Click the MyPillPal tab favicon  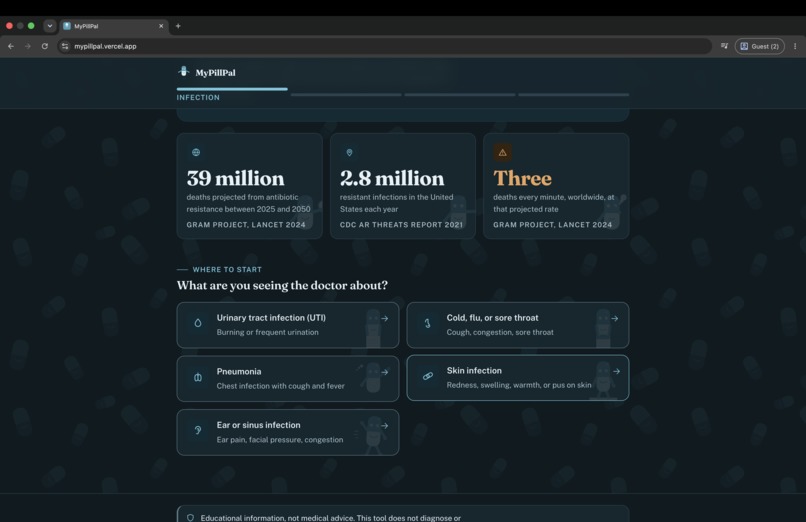click(x=67, y=26)
